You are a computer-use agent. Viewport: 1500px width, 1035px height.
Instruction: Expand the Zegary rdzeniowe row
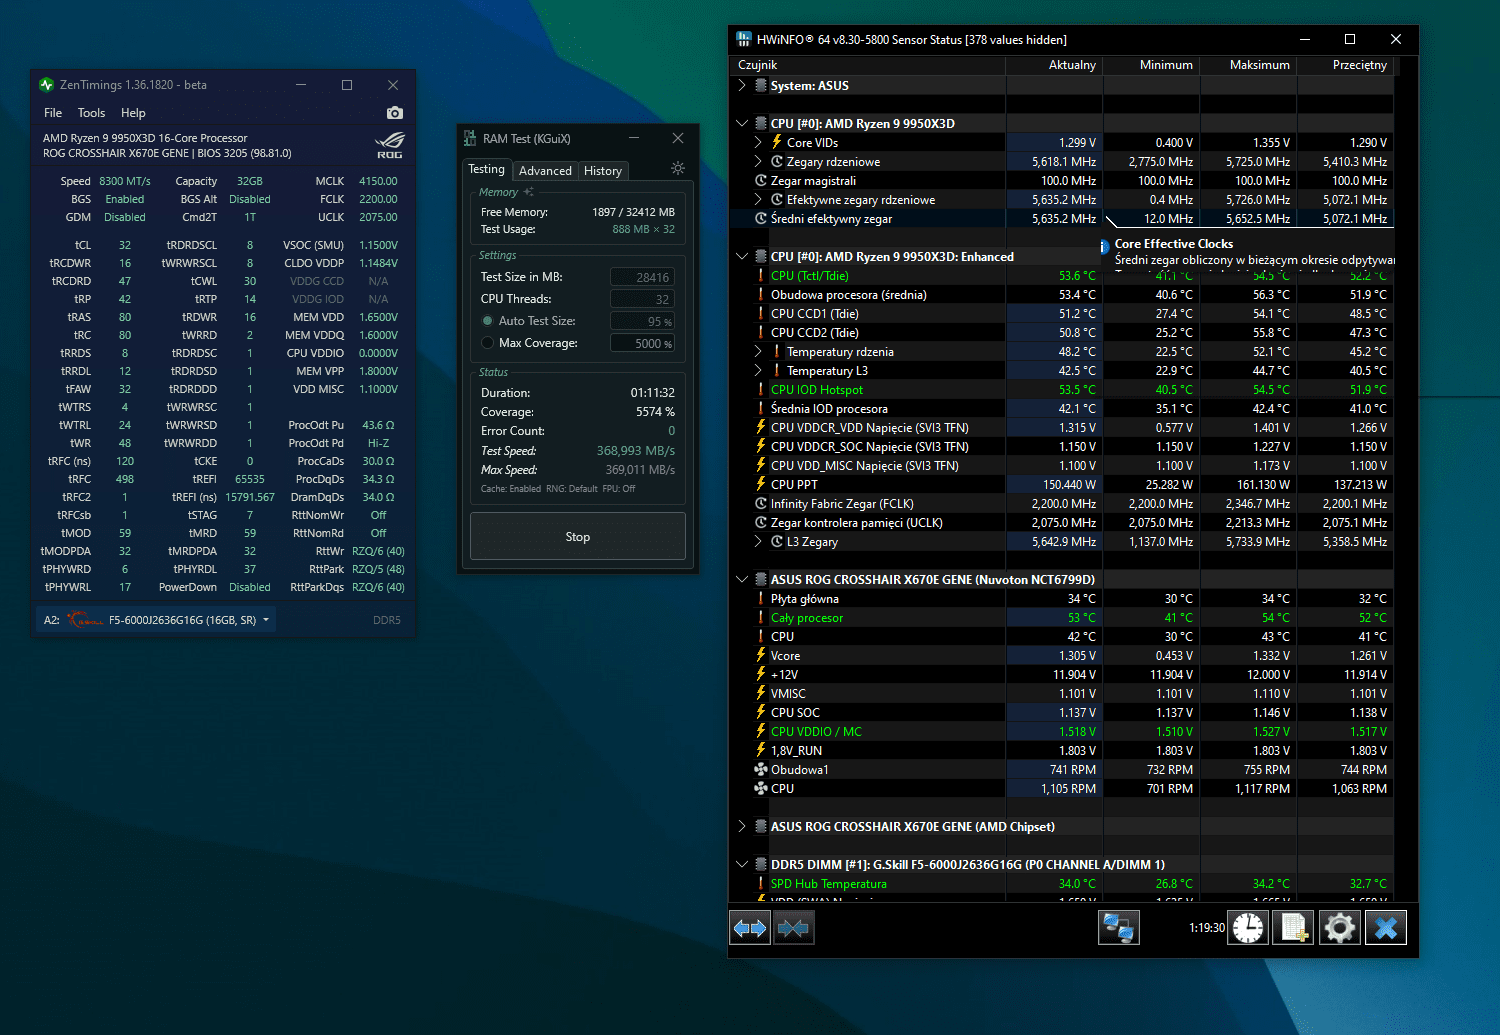(758, 162)
